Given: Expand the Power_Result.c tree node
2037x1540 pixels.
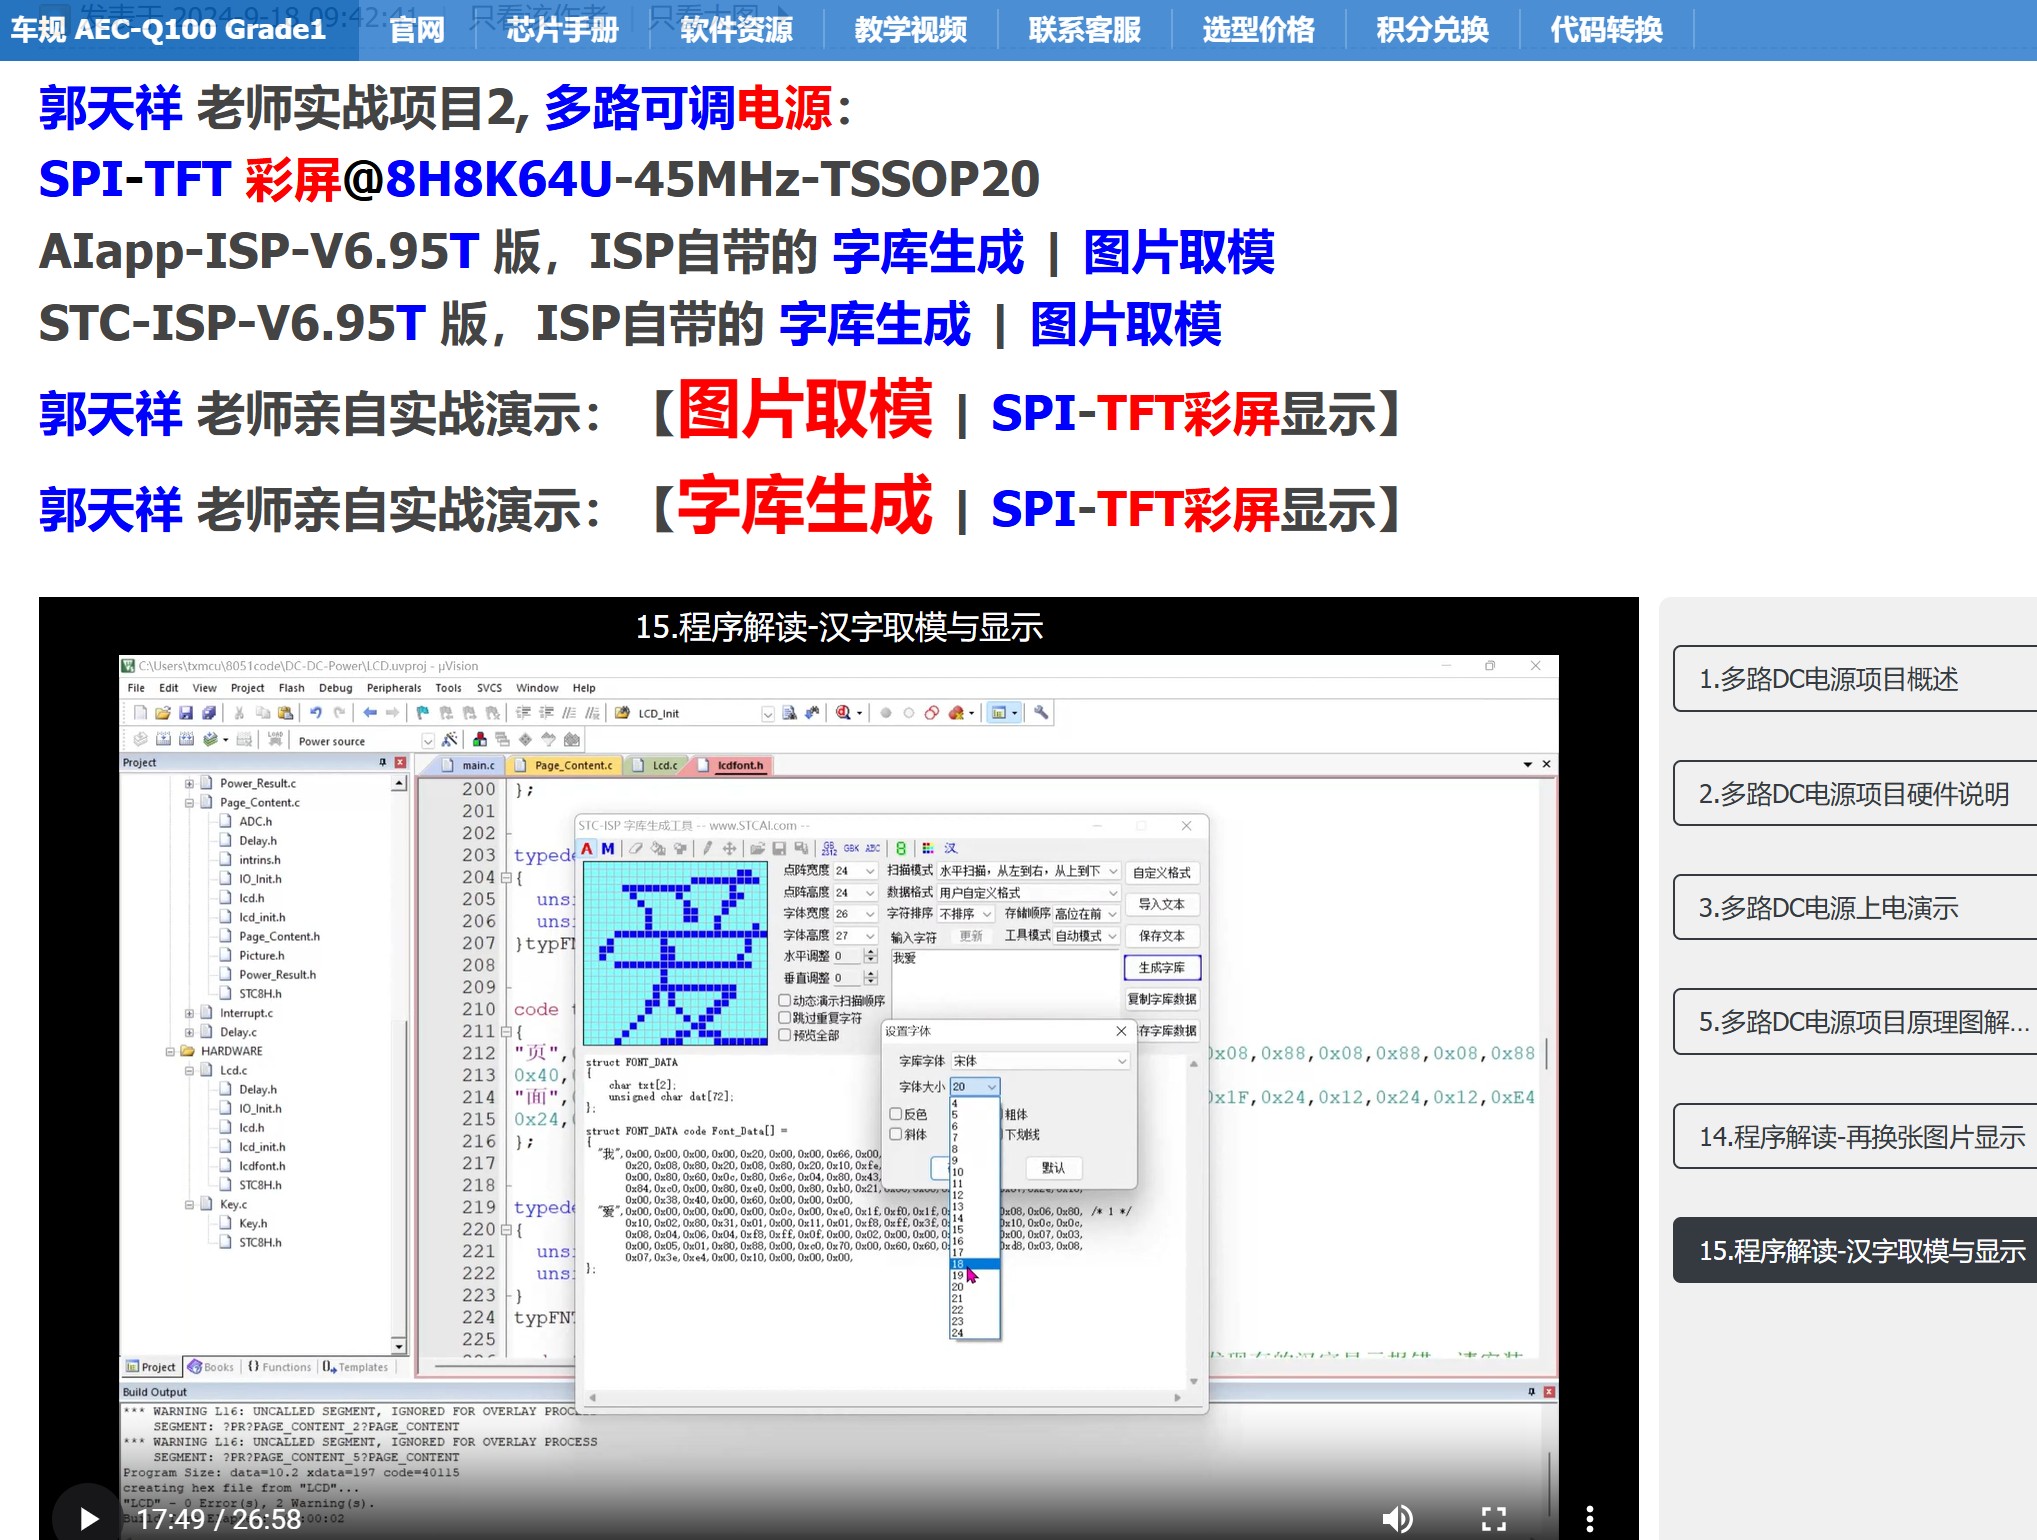Looking at the screenshot, I should click(189, 783).
